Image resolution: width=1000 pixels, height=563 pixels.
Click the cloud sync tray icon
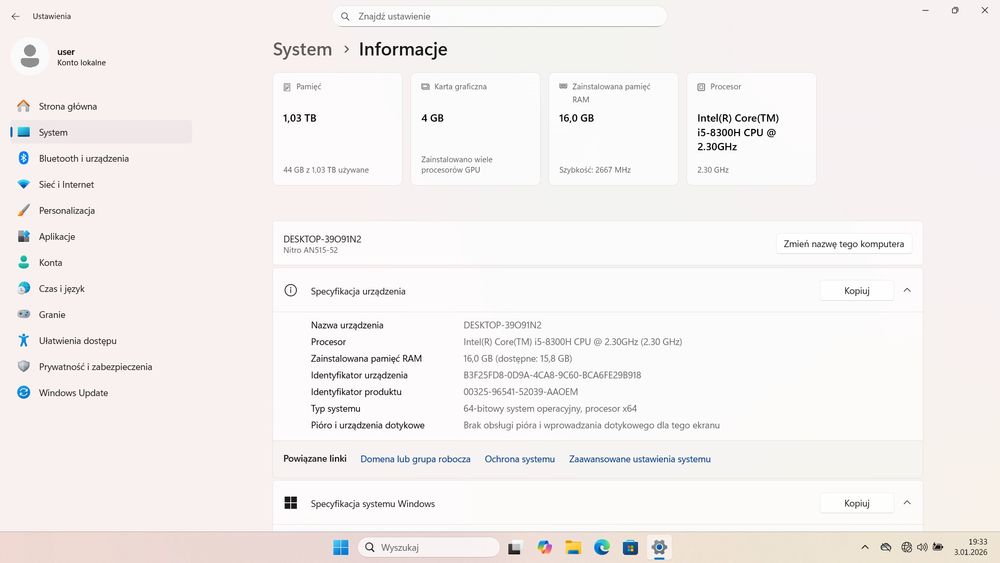[x=886, y=547]
